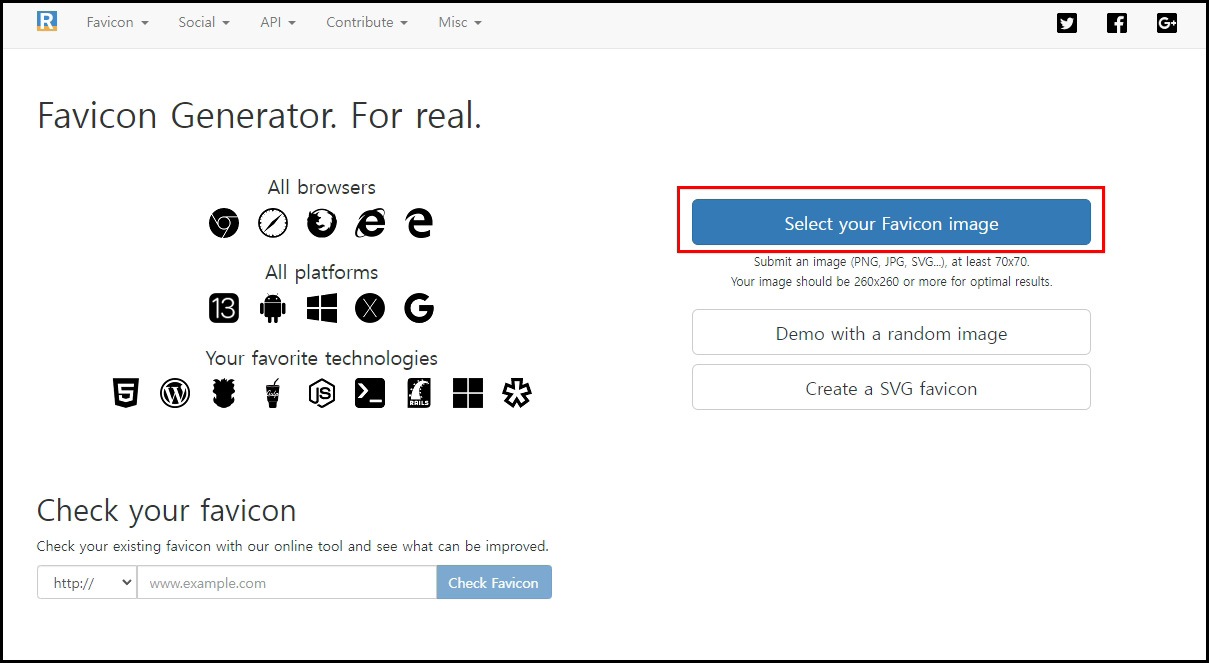
Task: Click the asterisk technology icon
Action: pos(517,393)
